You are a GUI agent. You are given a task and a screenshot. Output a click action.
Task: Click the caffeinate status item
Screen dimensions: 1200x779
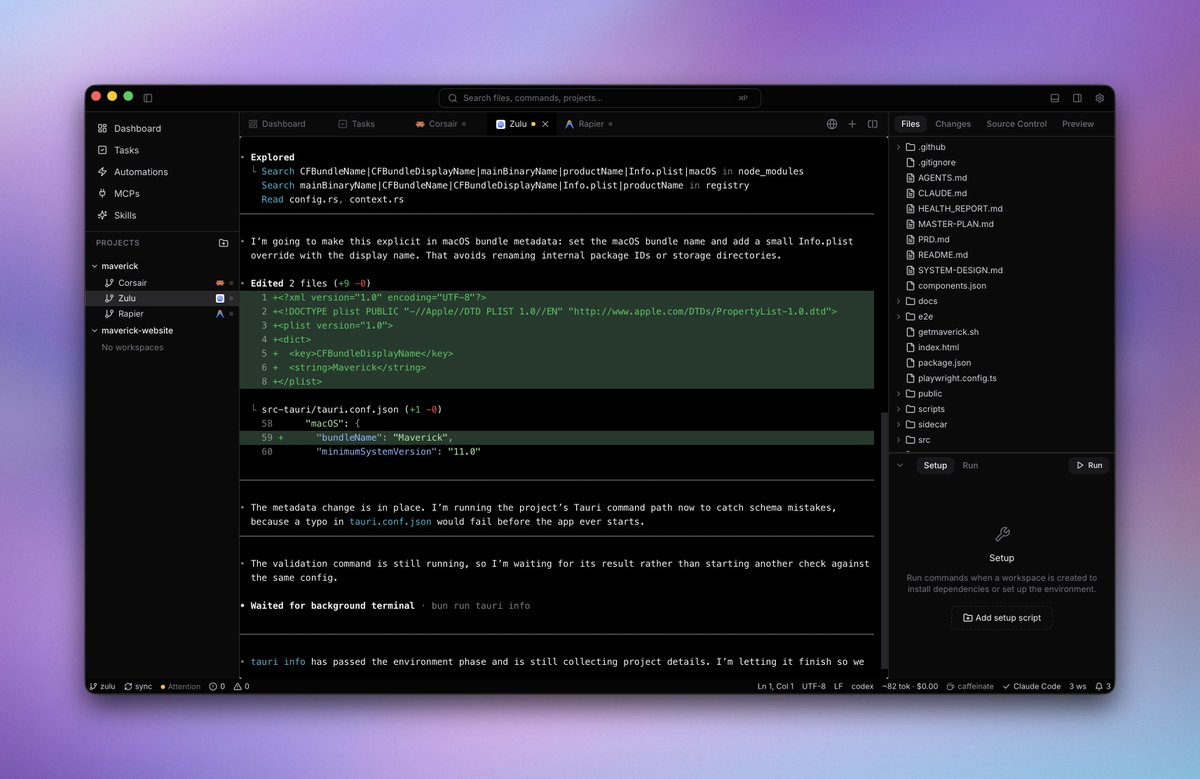(x=970, y=687)
